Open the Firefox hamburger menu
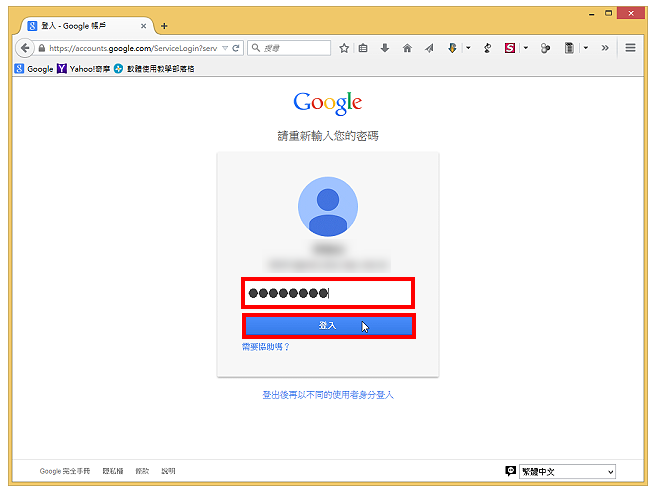The width and height of the screenshot is (652, 494). [x=630, y=48]
